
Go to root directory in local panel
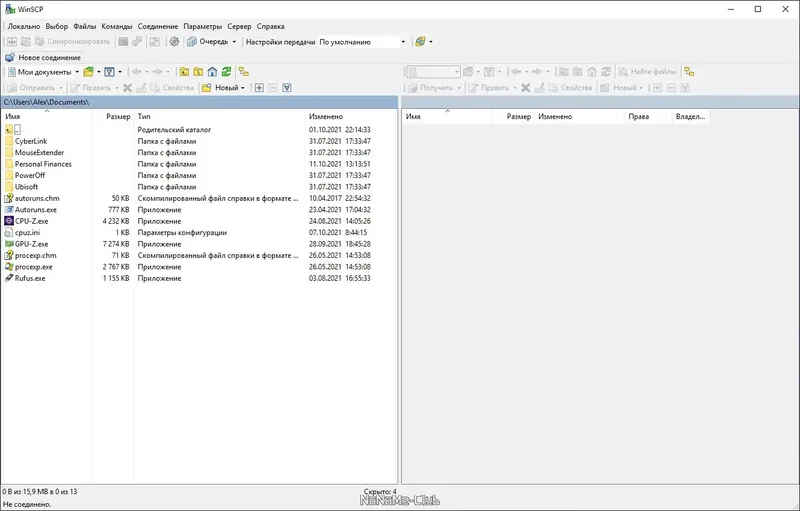click(x=198, y=72)
